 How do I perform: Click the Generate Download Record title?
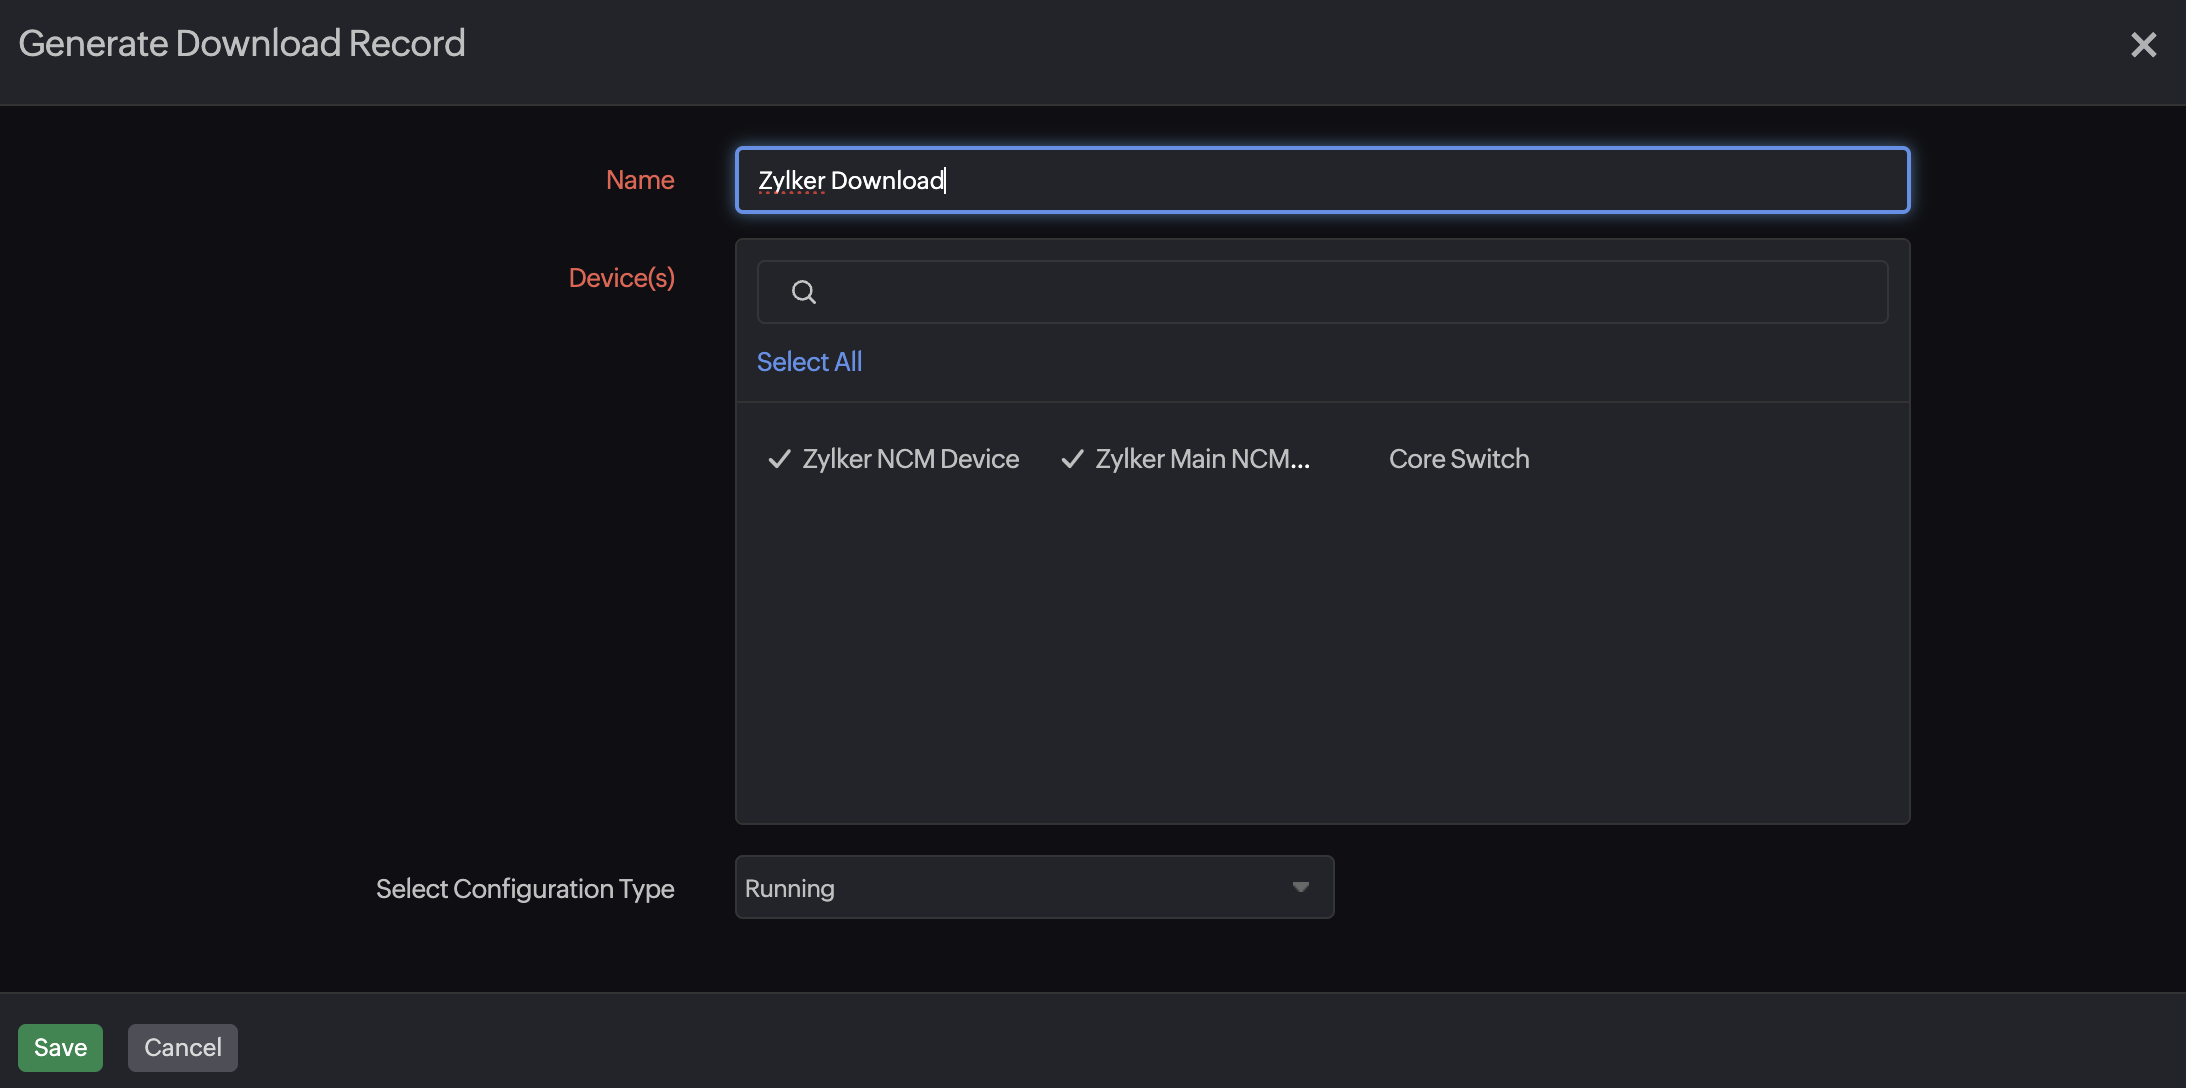coord(243,43)
